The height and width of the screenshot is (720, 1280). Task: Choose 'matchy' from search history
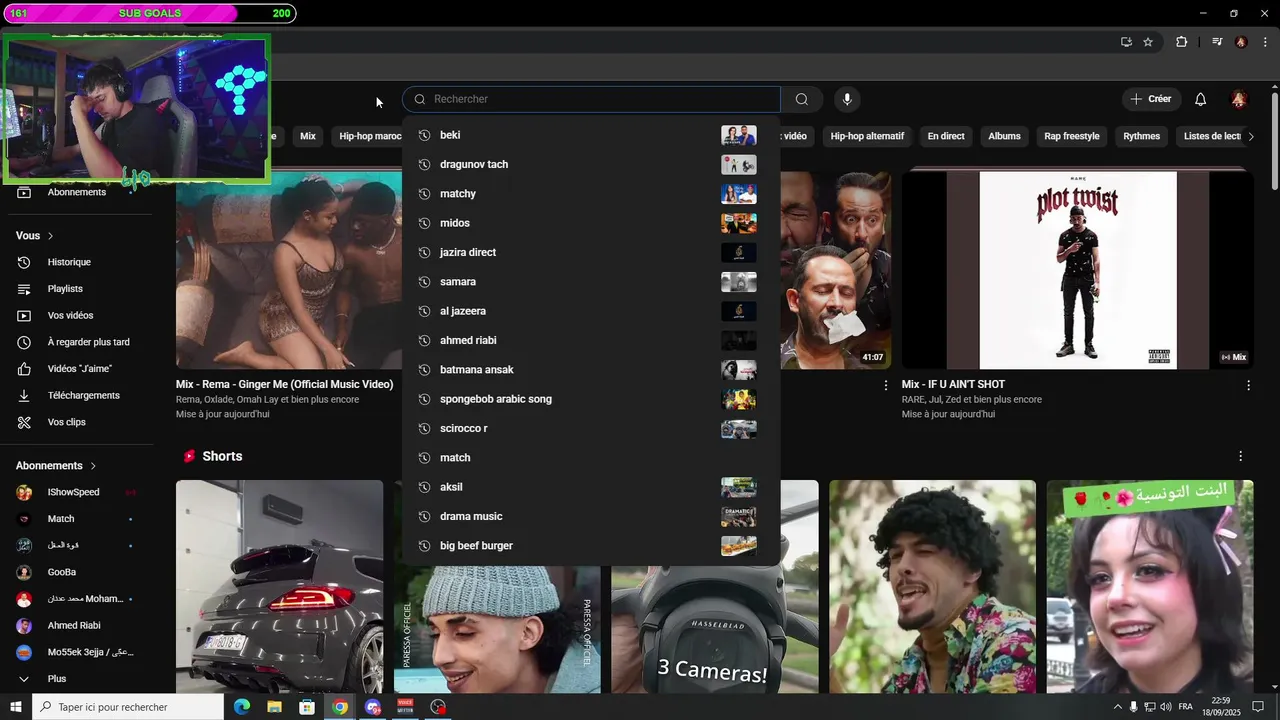(x=591, y=194)
